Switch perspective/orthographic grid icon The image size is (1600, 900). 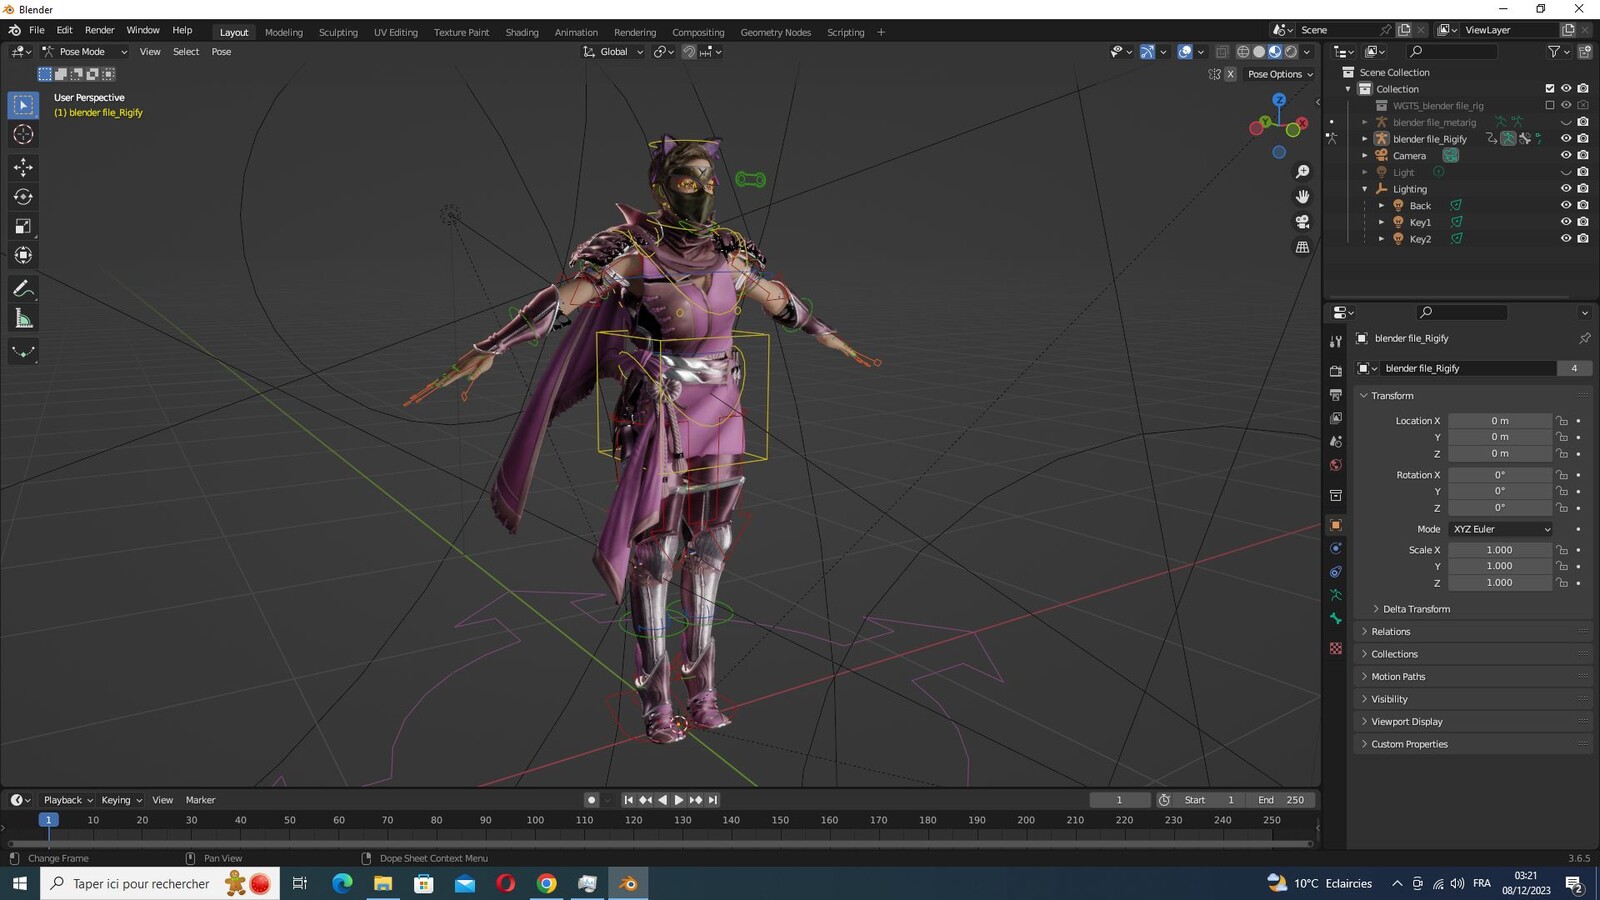pyautogui.click(x=1302, y=247)
